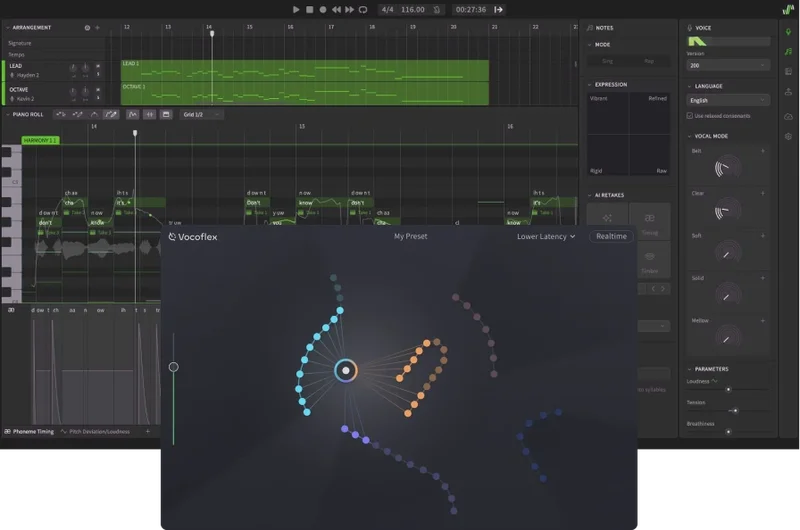Open the Grid 1/2 dropdown
Screen dimensions: 800x530
pyautogui.click(x=202, y=114)
